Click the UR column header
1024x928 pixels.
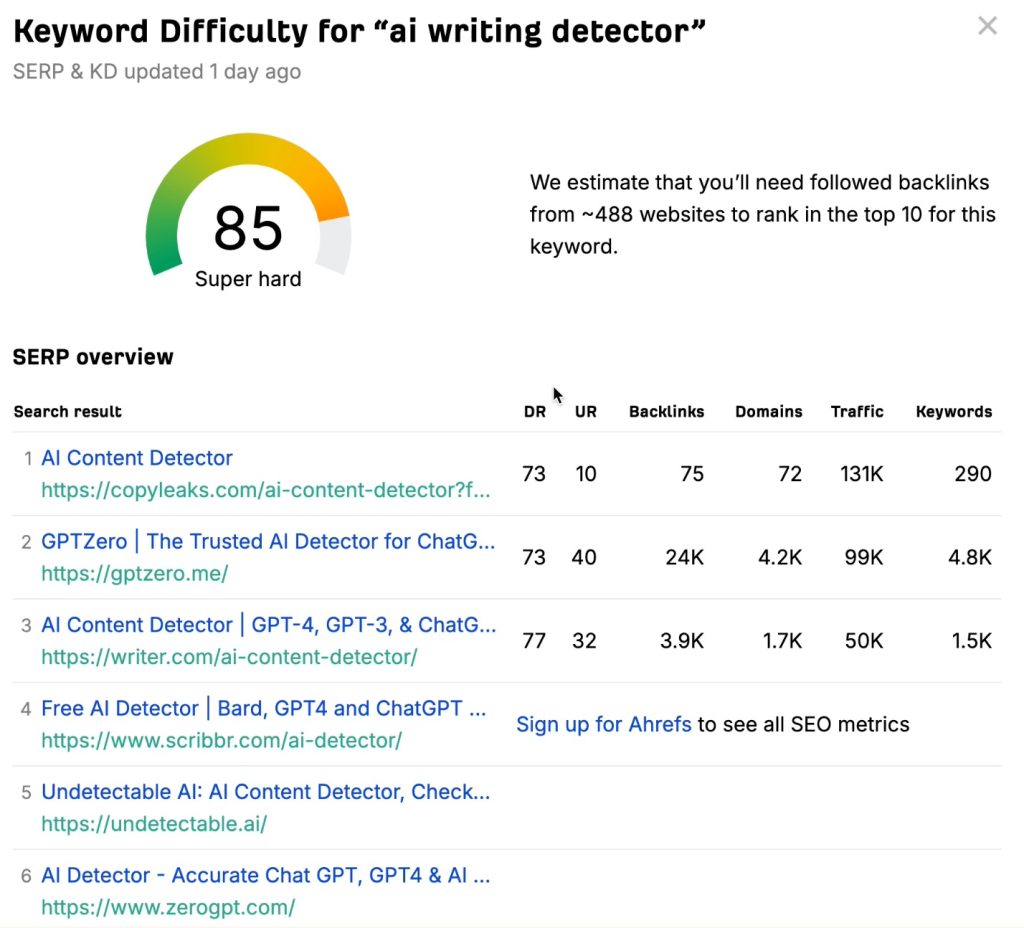[586, 411]
